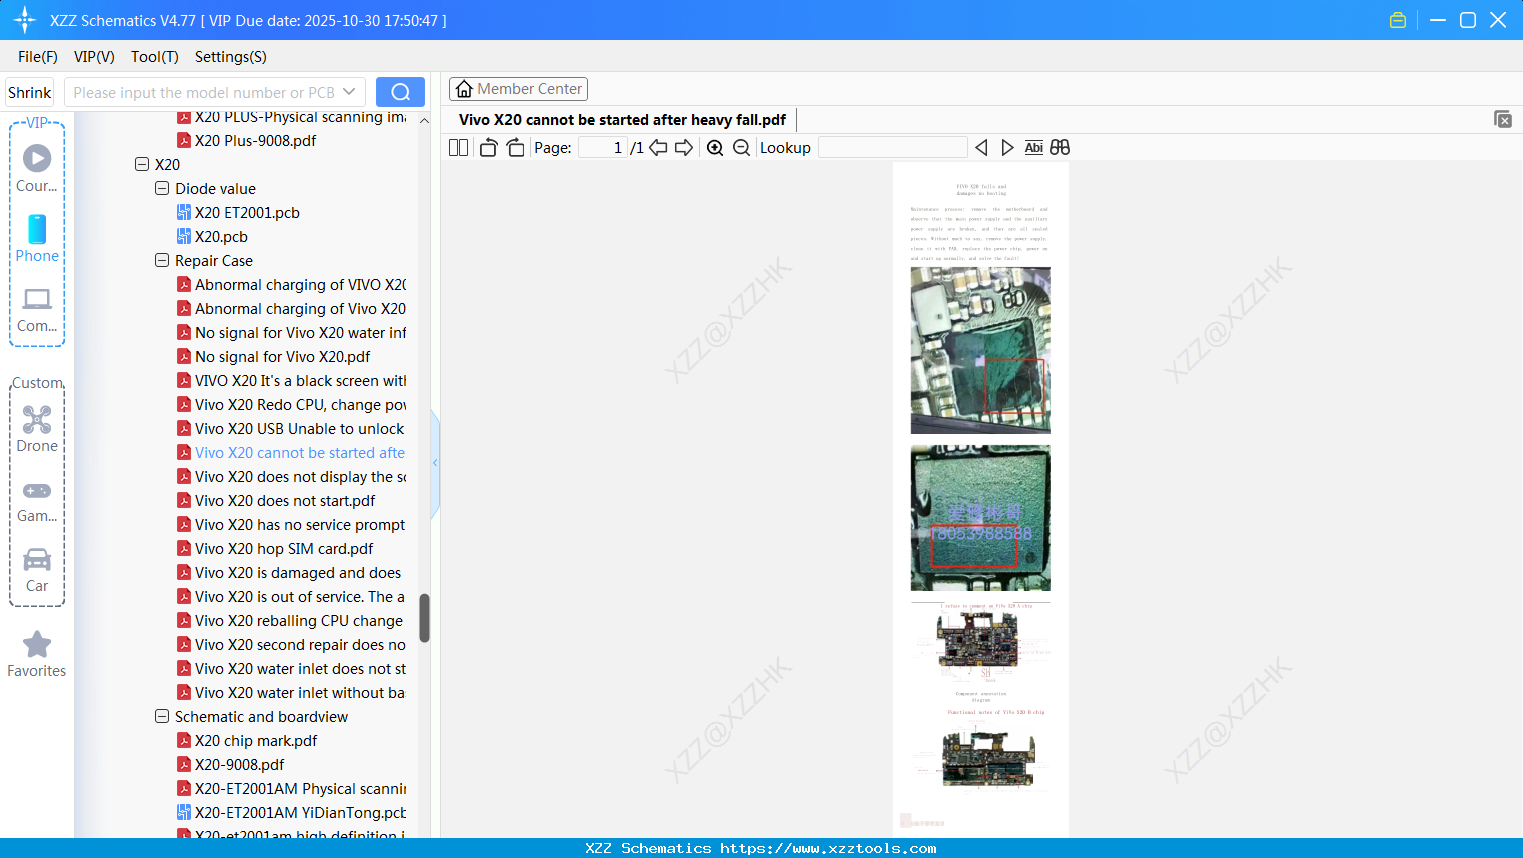Open 'X20-ET2001AM Physical scanning' file
Screen dimensions: 1523x858
point(300,788)
